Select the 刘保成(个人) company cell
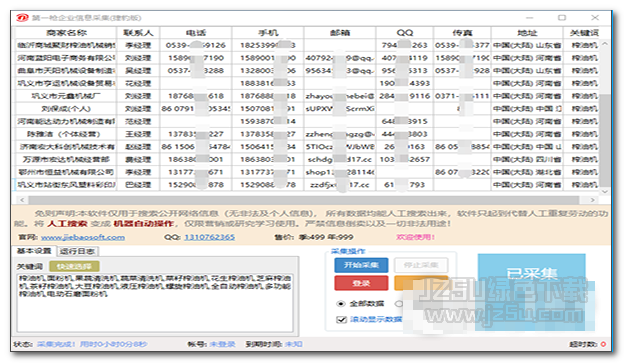Image resolution: width=624 pixels, height=363 pixels. pyautogui.click(x=66, y=109)
